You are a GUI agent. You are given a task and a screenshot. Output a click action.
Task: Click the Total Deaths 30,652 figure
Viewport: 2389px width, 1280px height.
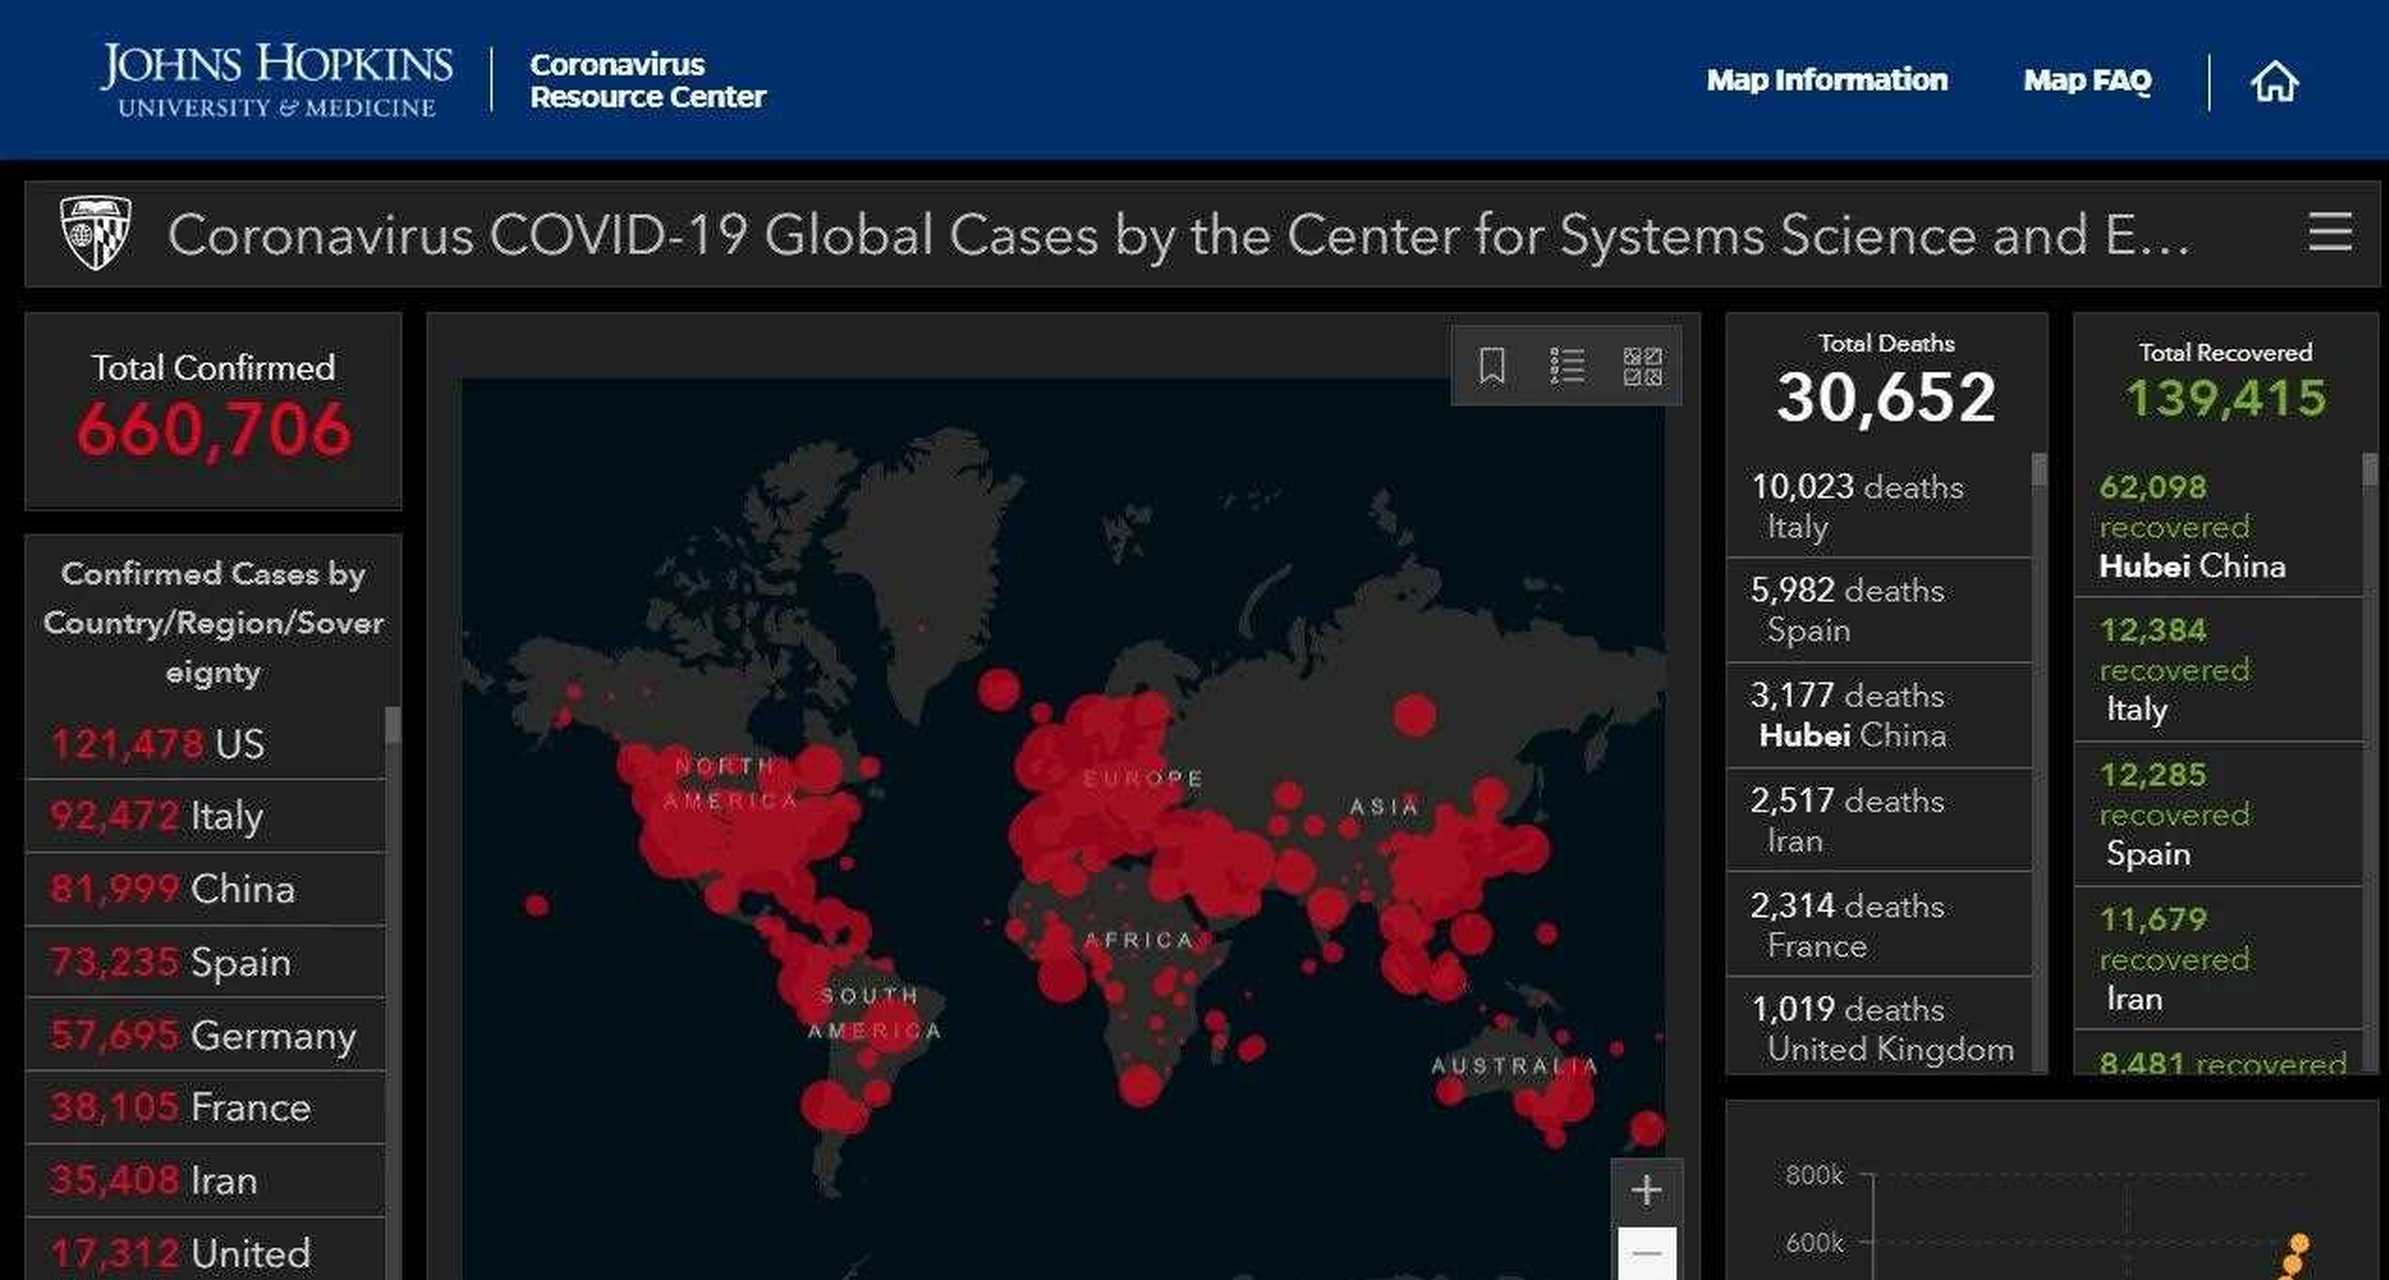1886,397
